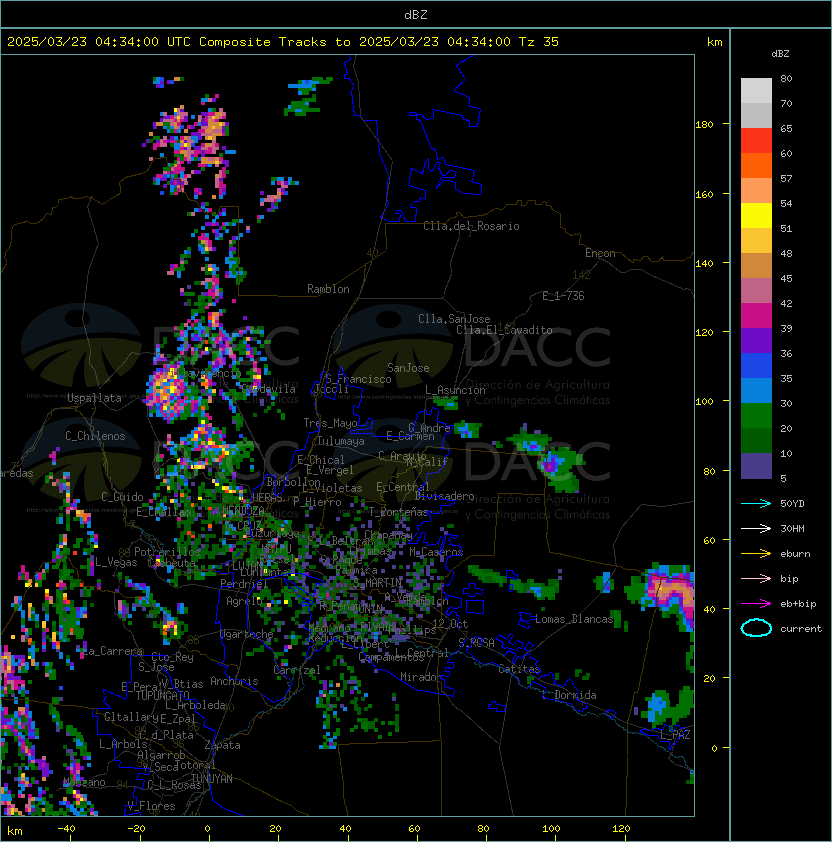Click the '180' tick on vertical axis
Image resolution: width=832 pixels, height=842 pixels.
pyautogui.click(x=704, y=125)
